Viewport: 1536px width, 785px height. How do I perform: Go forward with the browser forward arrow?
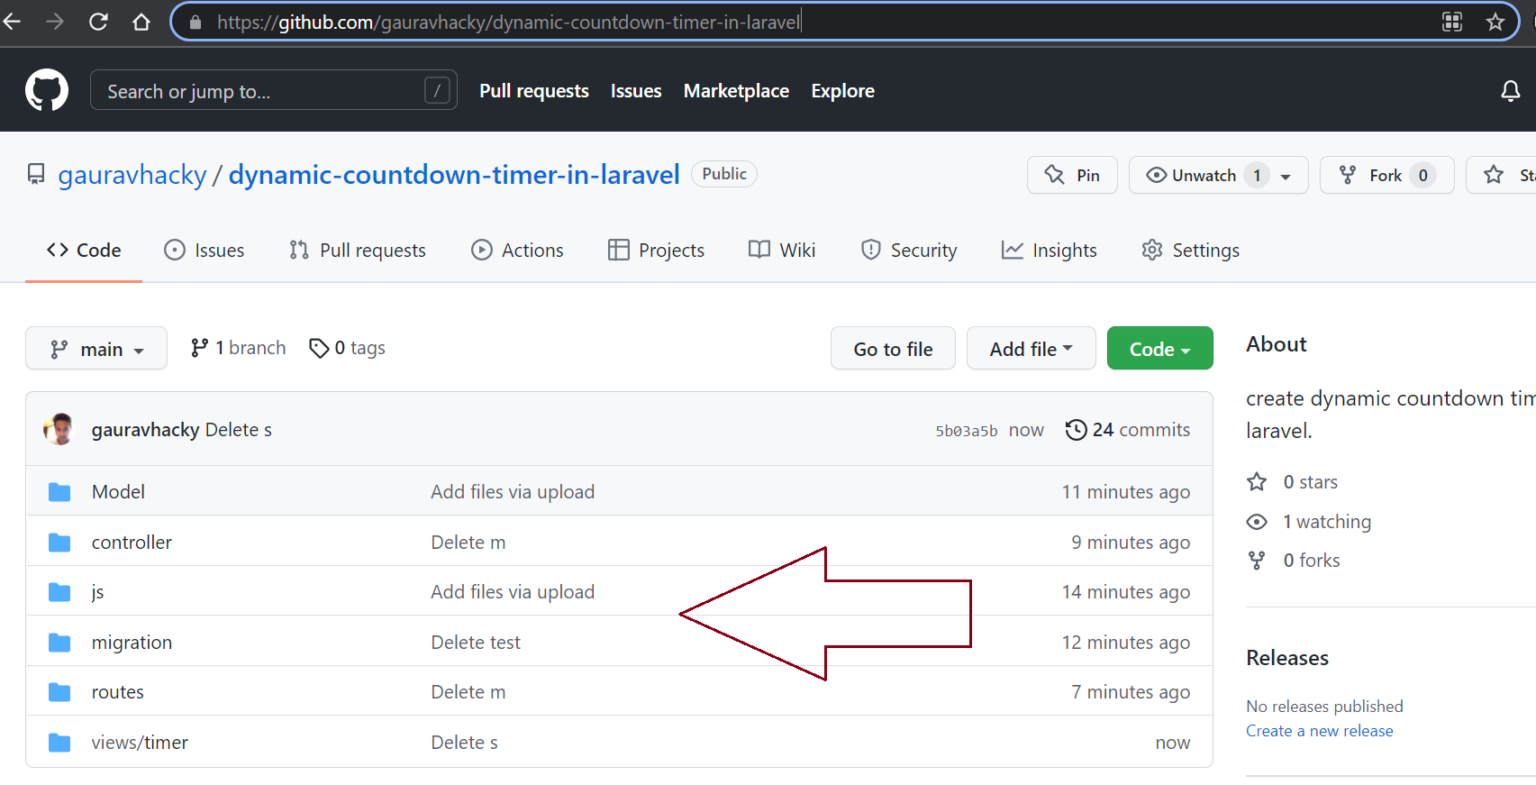54,21
